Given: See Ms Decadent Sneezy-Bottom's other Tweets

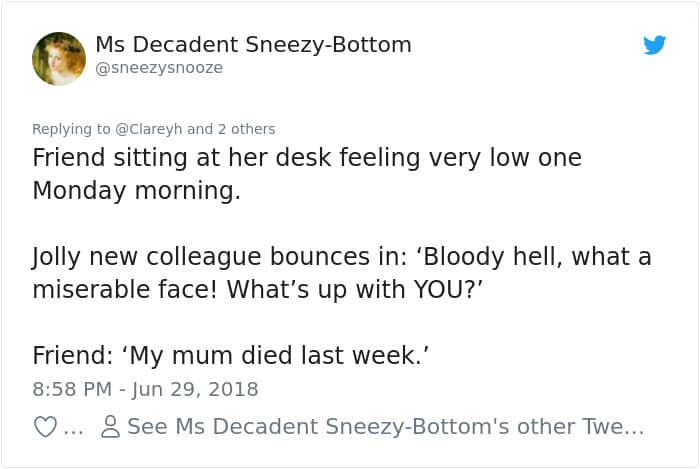Looking at the screenshot, I should [x=385, y=427].
